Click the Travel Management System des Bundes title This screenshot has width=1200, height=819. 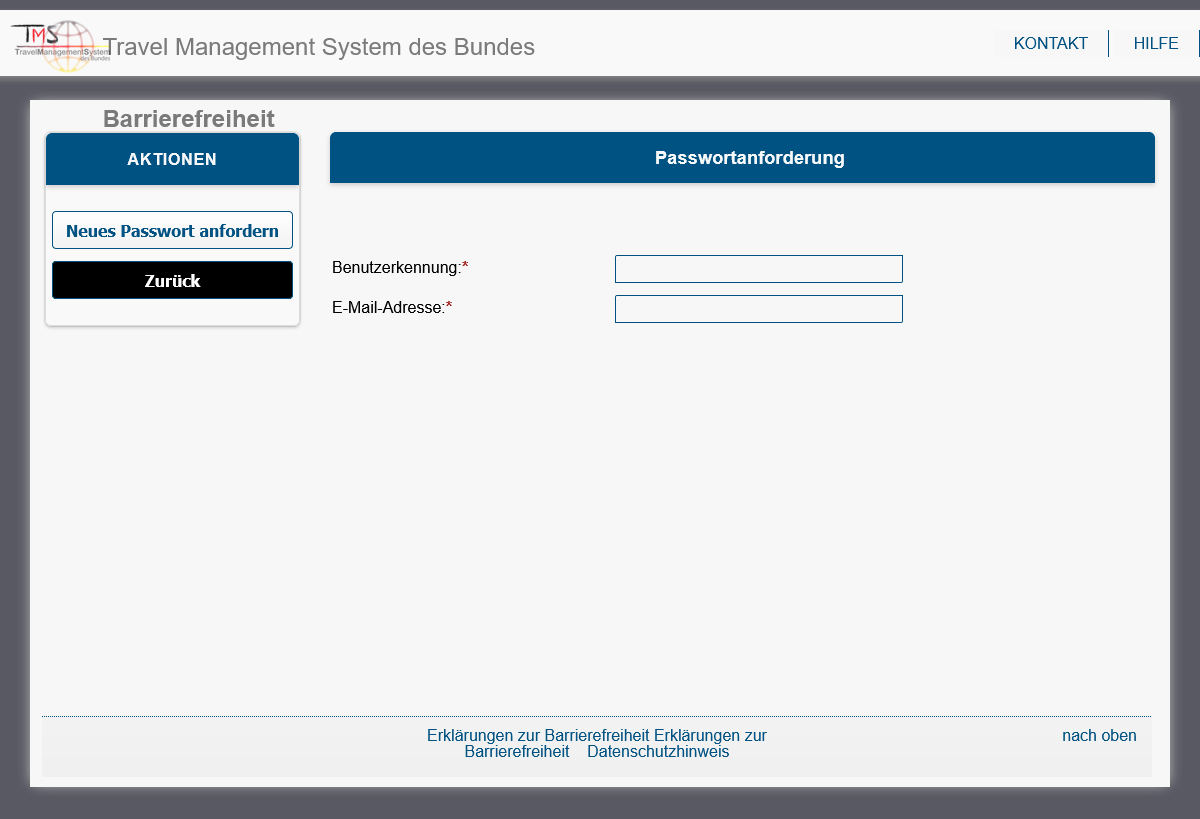(319, 47)
